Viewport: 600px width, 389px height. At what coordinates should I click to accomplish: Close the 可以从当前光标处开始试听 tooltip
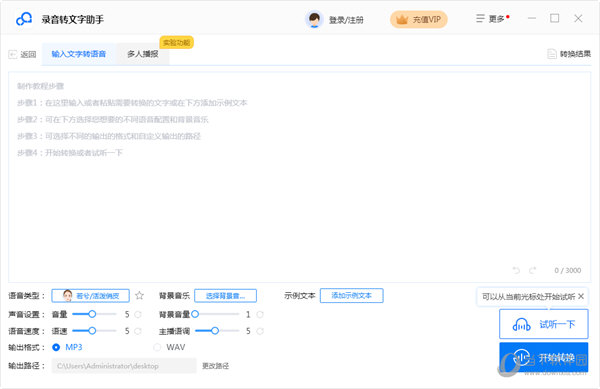pos(581,296)
